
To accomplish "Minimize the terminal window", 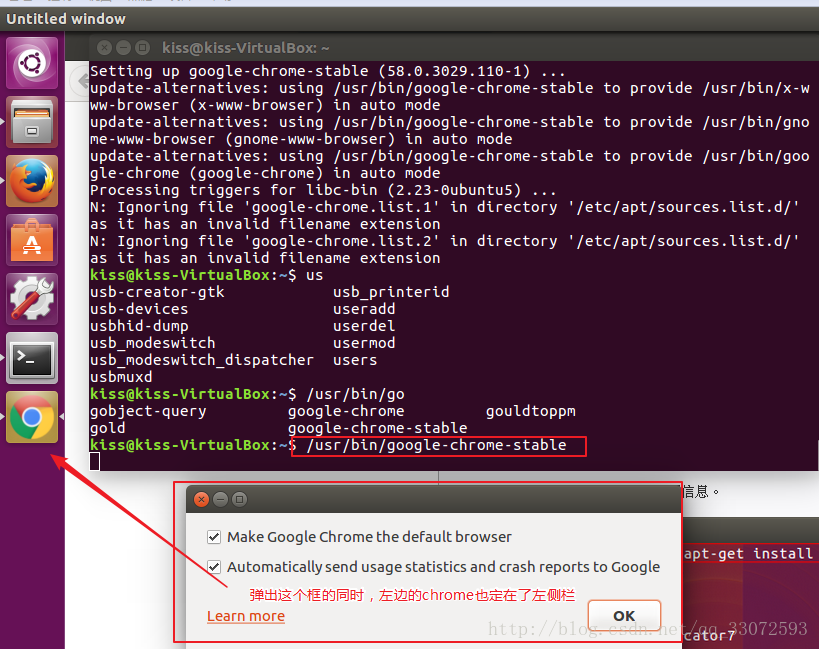I will pos(123,48).
